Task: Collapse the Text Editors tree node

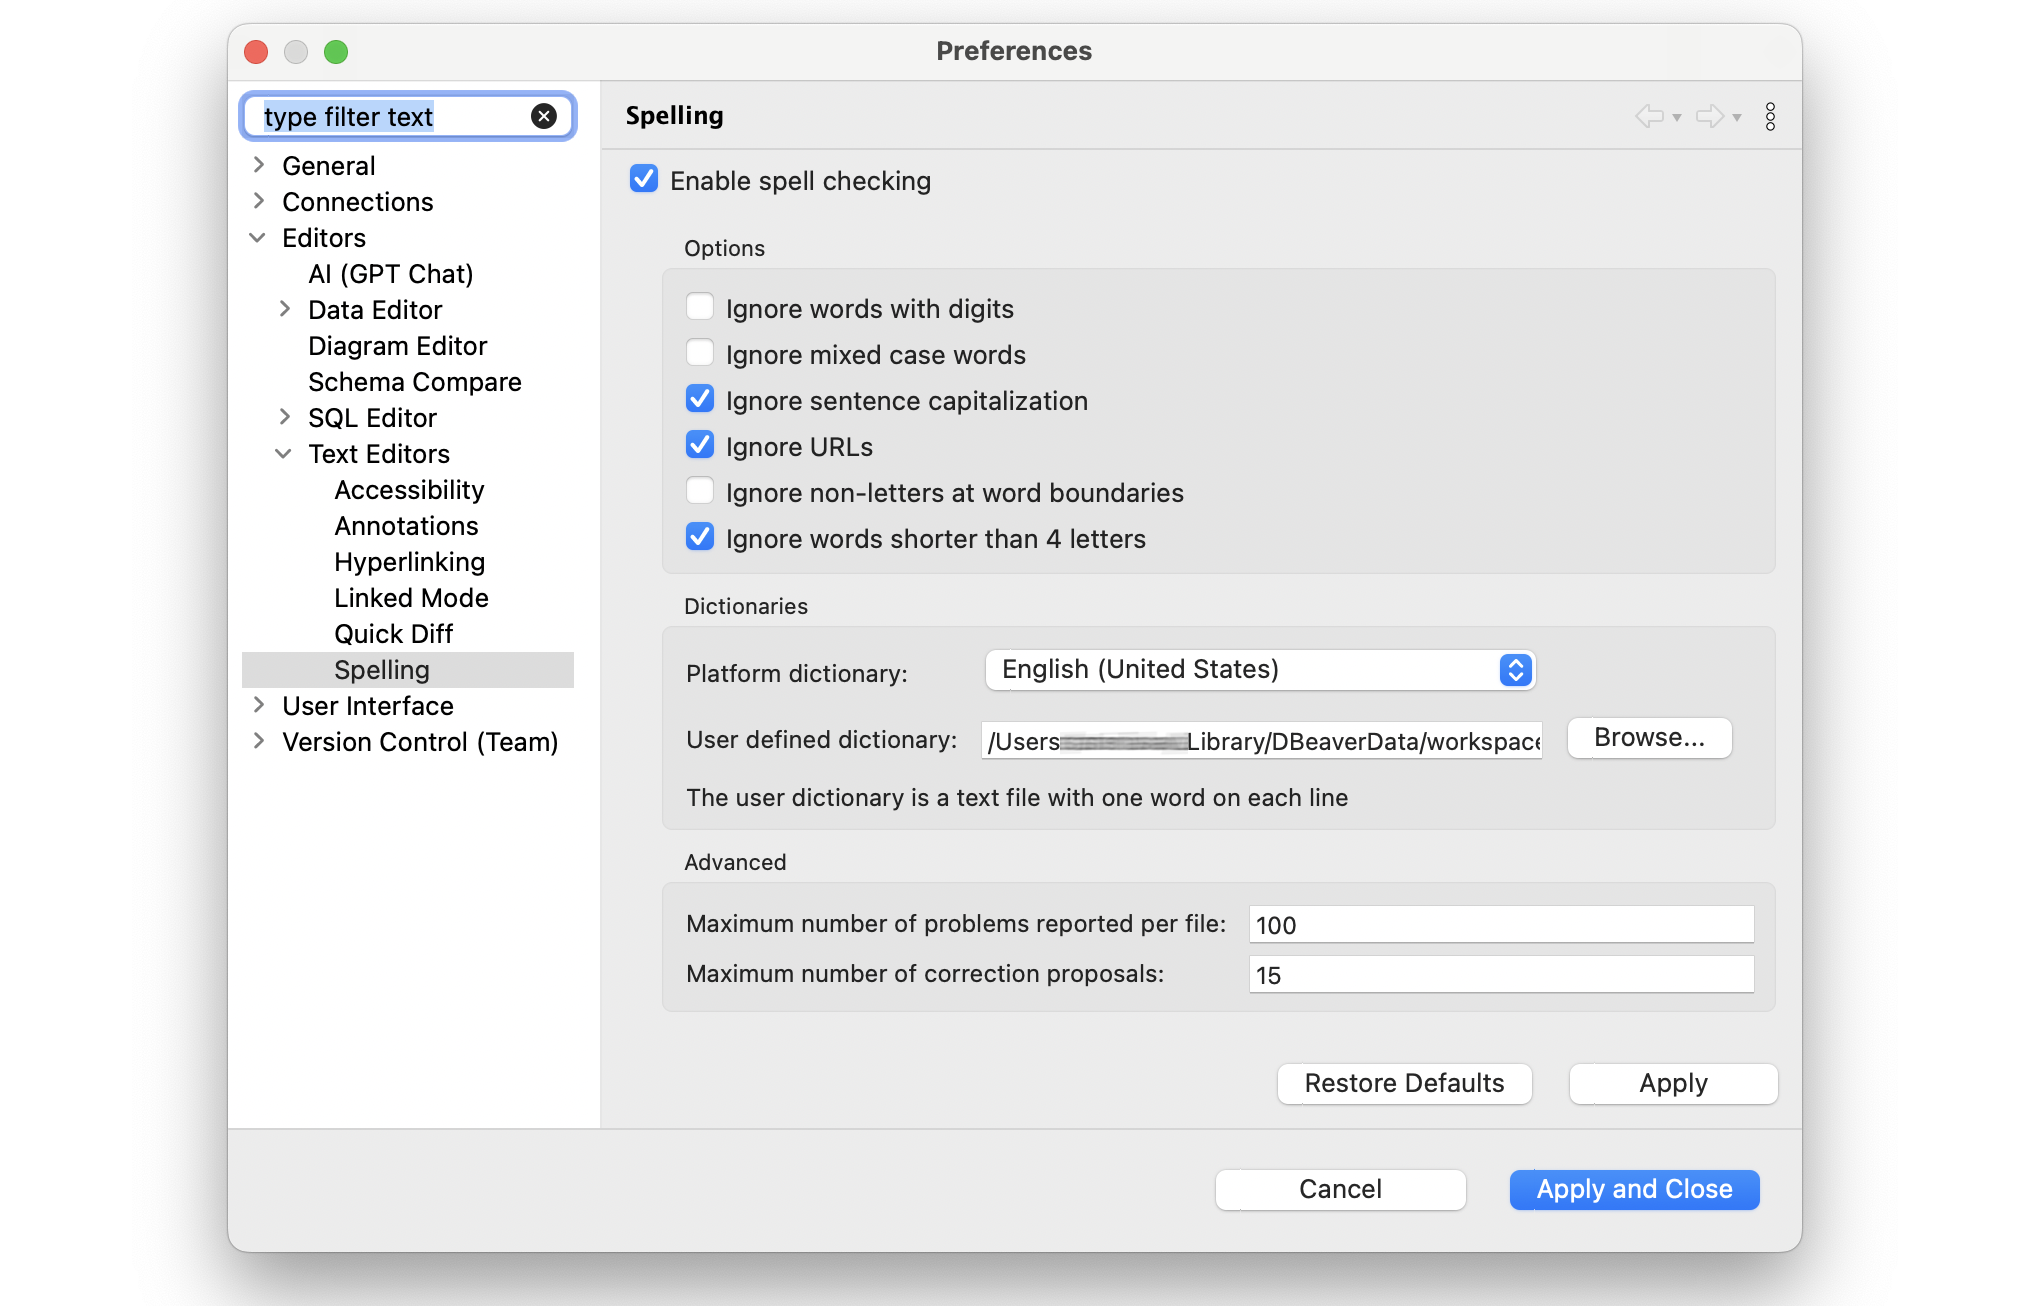Action: [284, 454]
